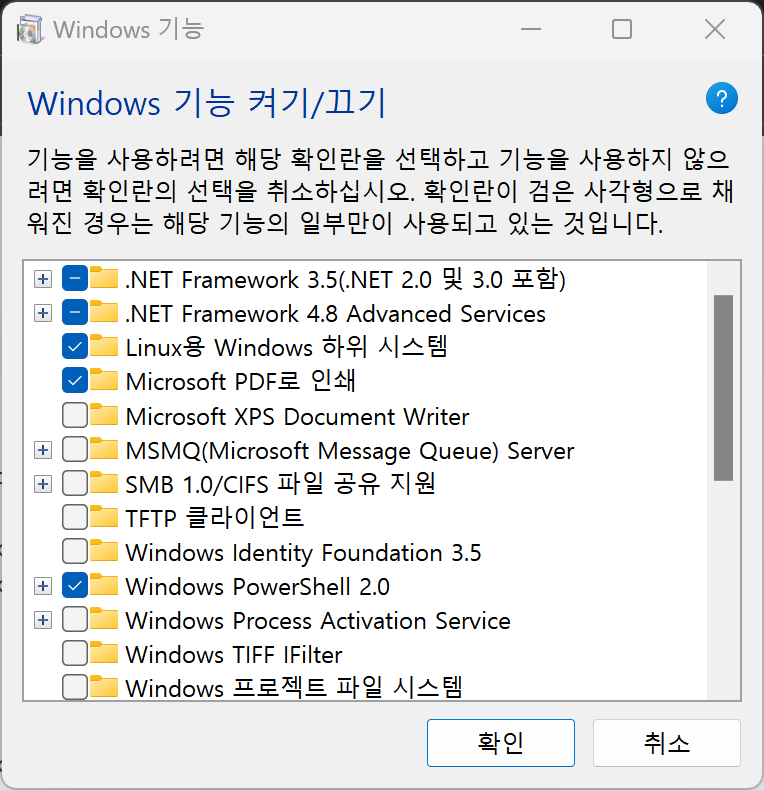This screenshot has width=764, height=790.
Task: Check the Windows TIFF IFilter checkbox
Action: click(x=75, y=653)
